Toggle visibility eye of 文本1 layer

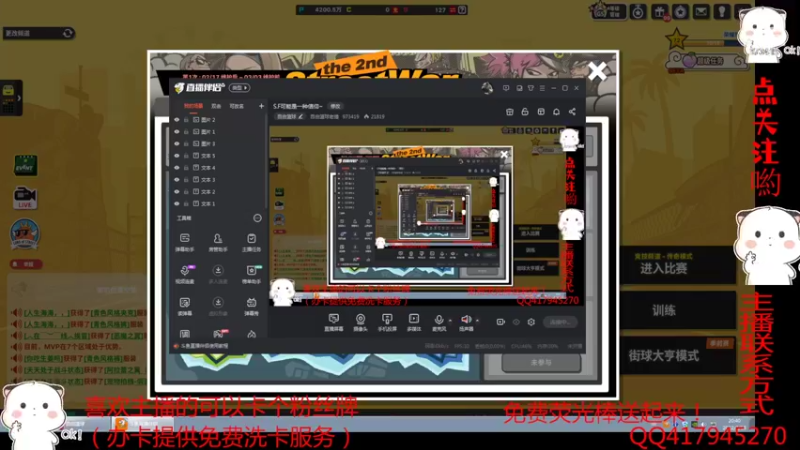pyautogui.click(x=177, y=204)
